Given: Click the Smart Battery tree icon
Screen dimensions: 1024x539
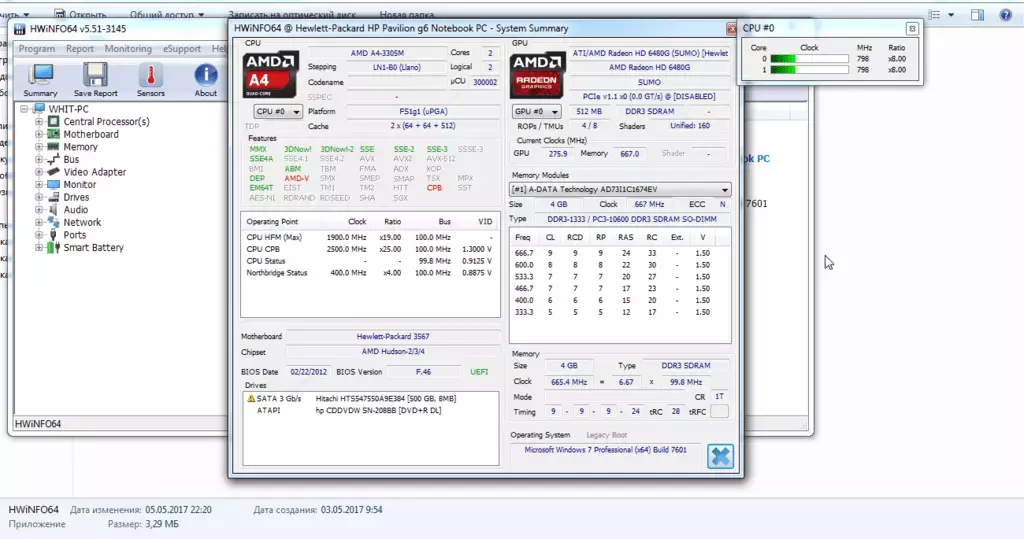Looking at the screenshot, I should (x=54, y=248).
